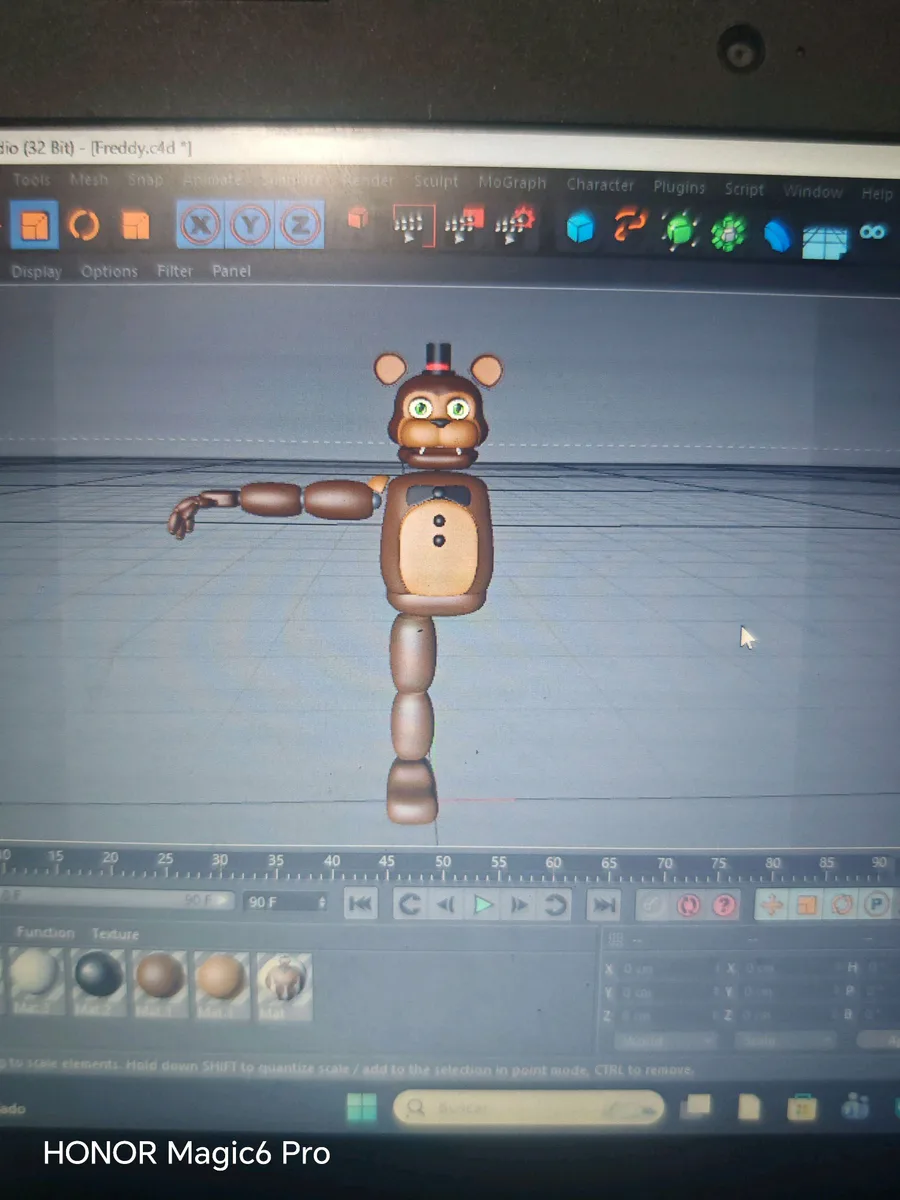Image resolution: width=900 pixels, height=1200 pixels.
Task: Toggle Rotation keying button
Action: 842,905
